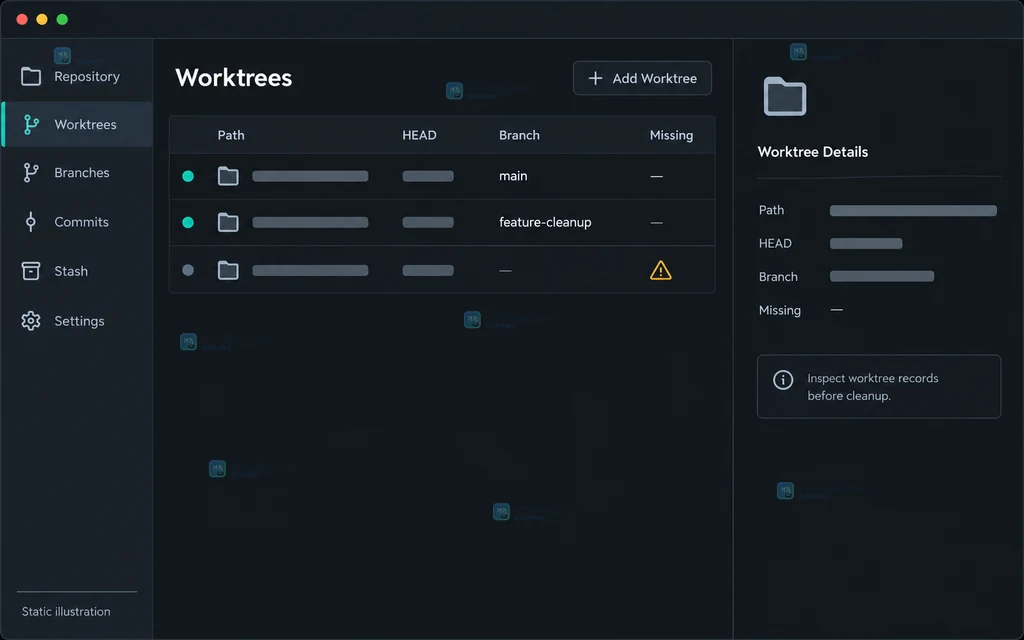Click the green status dot of main row
The image size is (1024, 640).
tap(188, 176)
